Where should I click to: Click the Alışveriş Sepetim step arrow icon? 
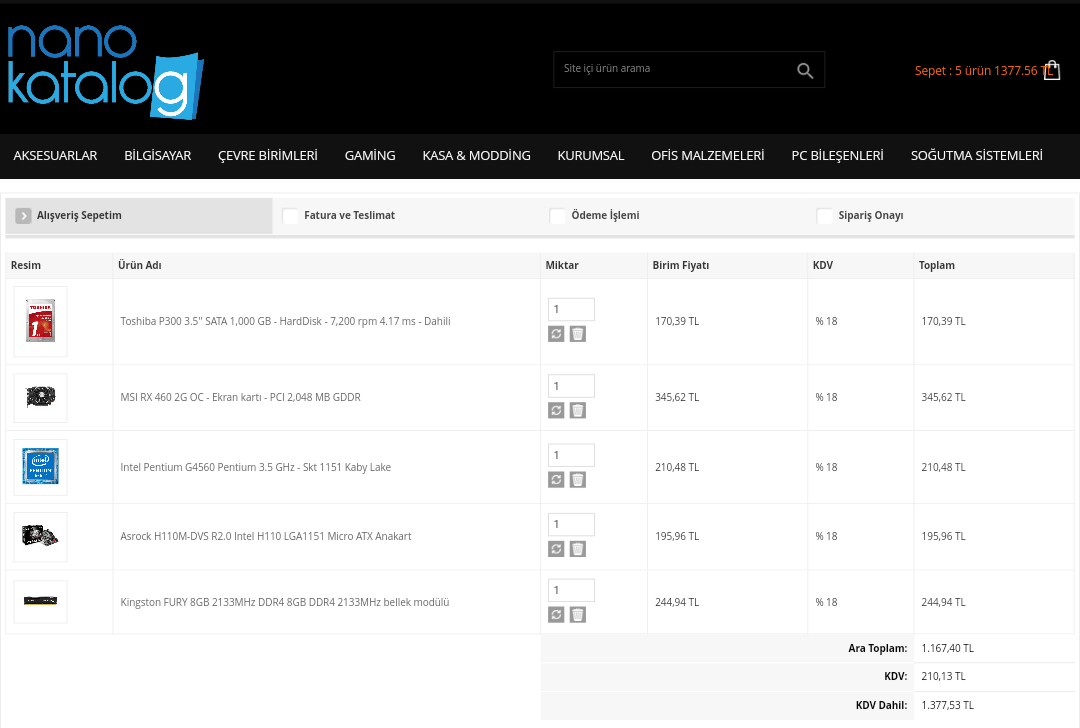23,216
